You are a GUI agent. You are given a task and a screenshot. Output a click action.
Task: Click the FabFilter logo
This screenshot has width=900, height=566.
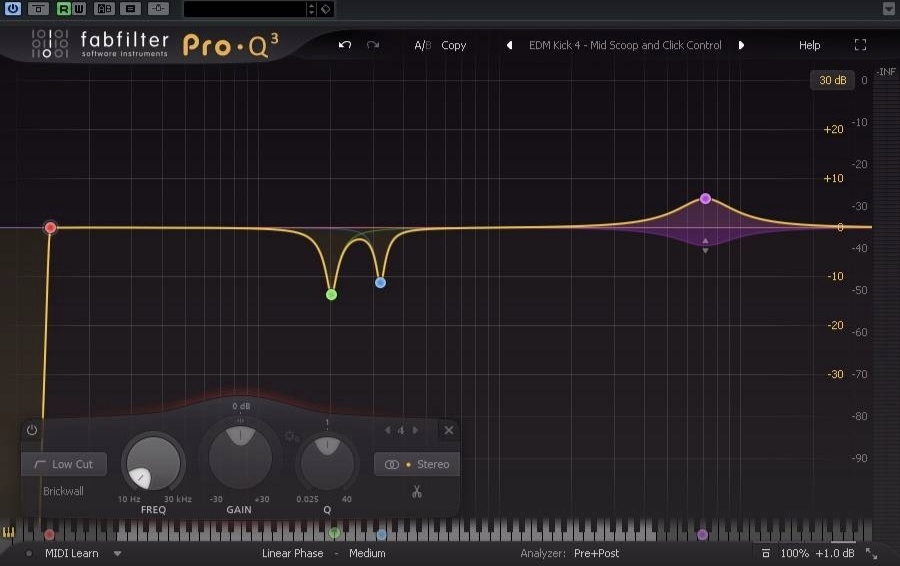(x=100, y=44)
